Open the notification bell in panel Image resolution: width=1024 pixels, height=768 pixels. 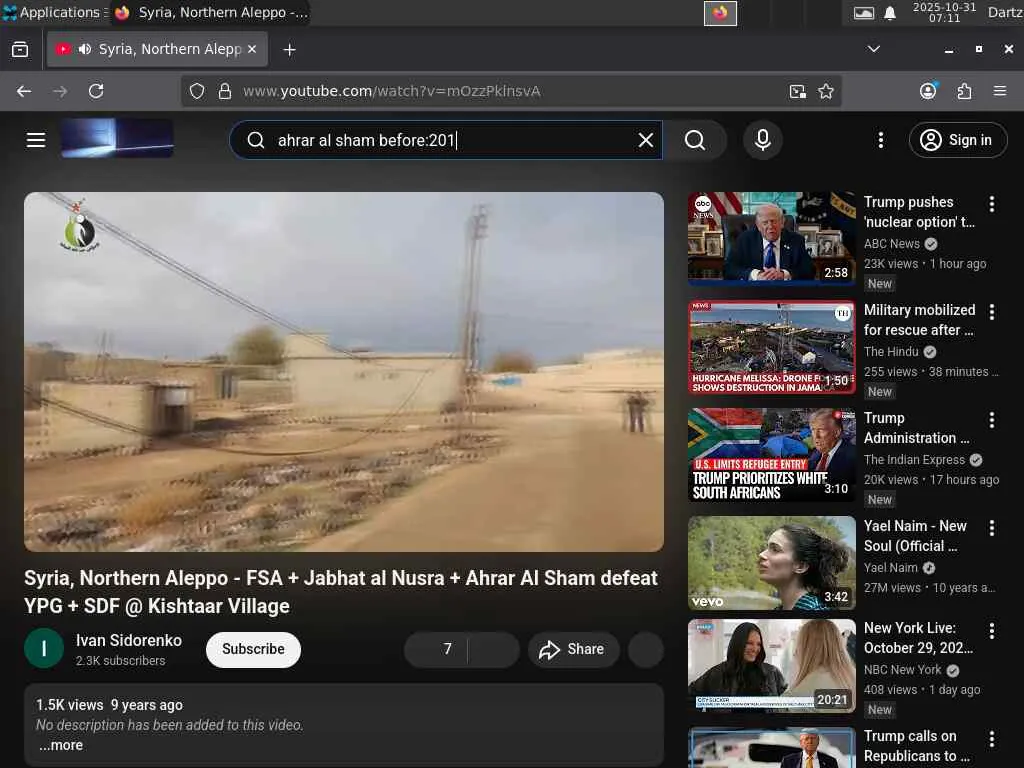coord(889,13)
